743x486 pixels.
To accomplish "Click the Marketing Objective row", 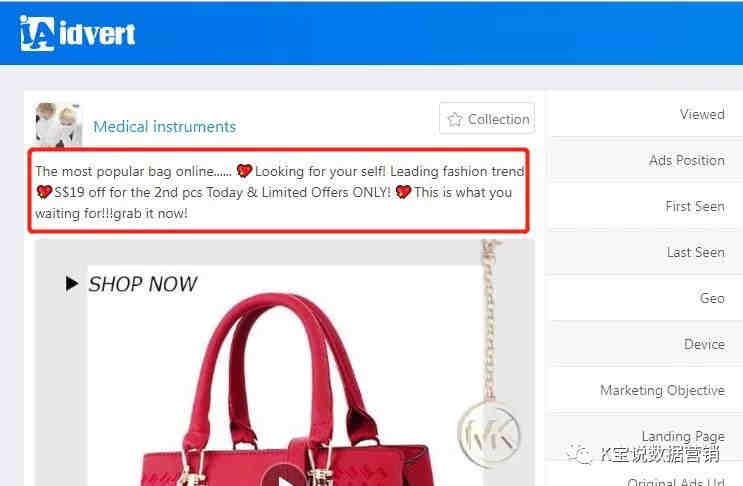I will coord(644,390).
